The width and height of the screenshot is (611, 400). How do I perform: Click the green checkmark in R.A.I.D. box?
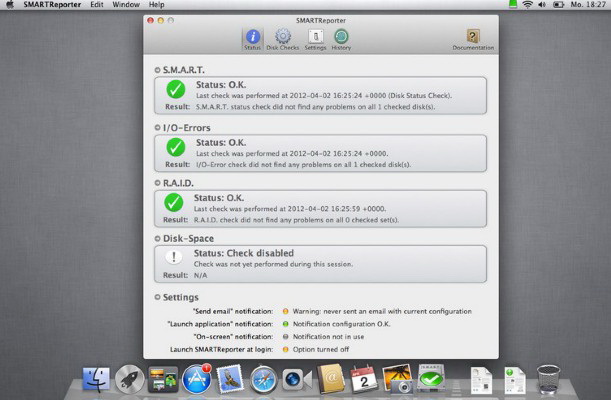(x=173, y=203)
